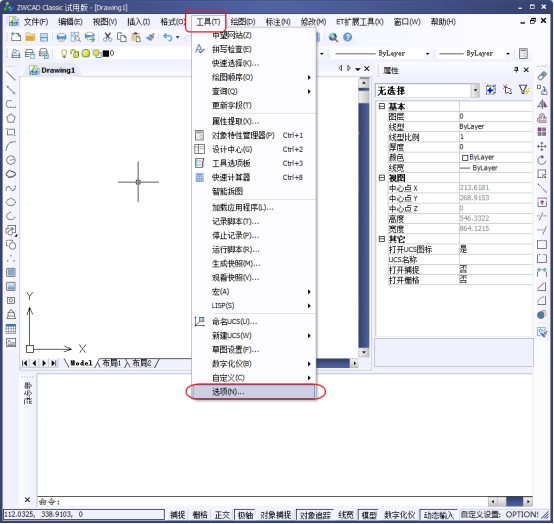Toggle the 对象追踪 status button
Screen dimensions: 554x524
click(x=315, y=515)
